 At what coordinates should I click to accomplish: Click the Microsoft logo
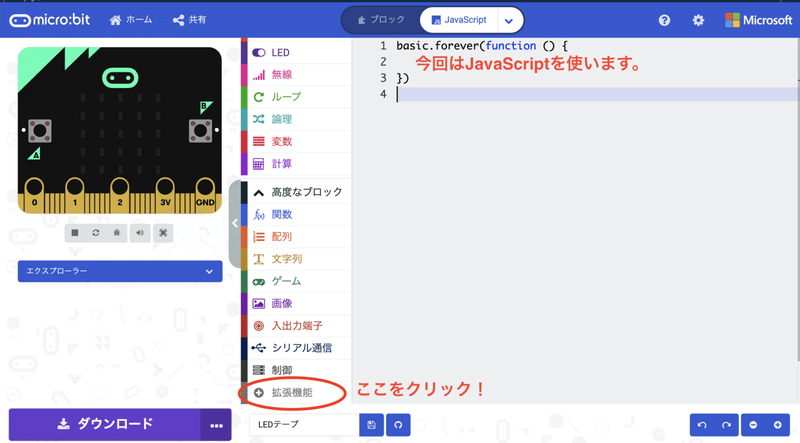759,20
